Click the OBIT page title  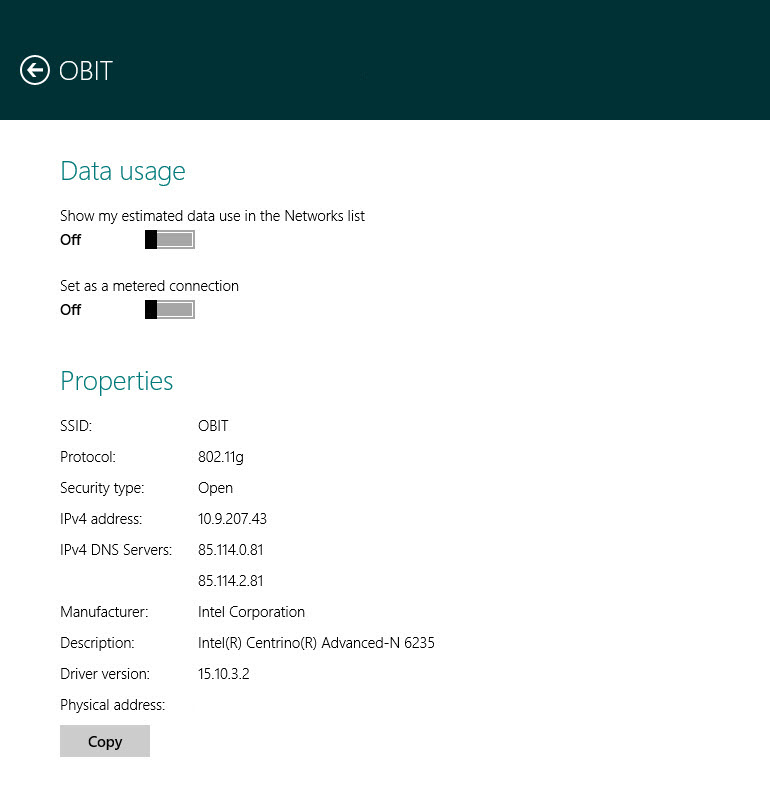click(86, 71)
